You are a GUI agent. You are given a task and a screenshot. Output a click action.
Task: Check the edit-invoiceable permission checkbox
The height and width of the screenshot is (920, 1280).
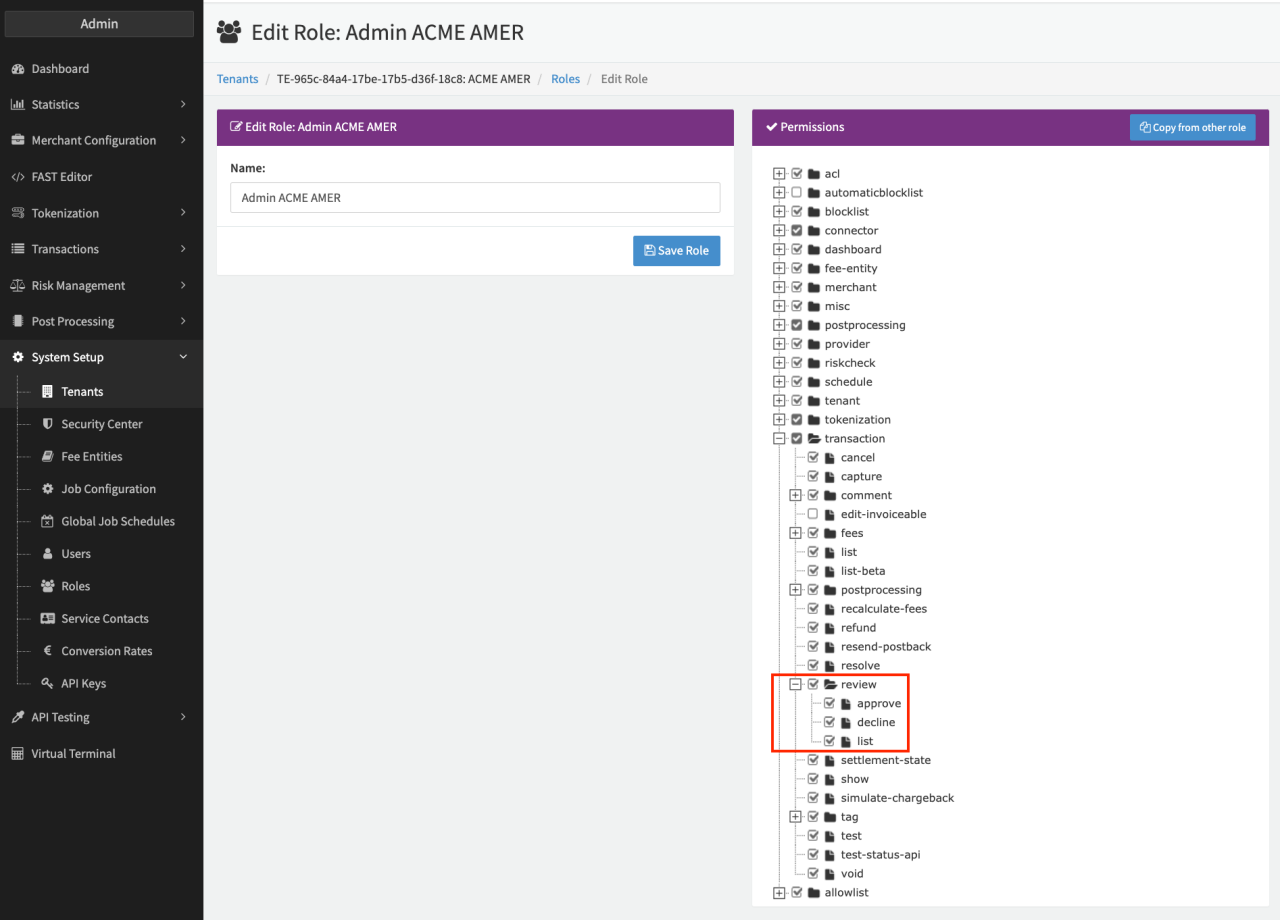tap(813, 514)
